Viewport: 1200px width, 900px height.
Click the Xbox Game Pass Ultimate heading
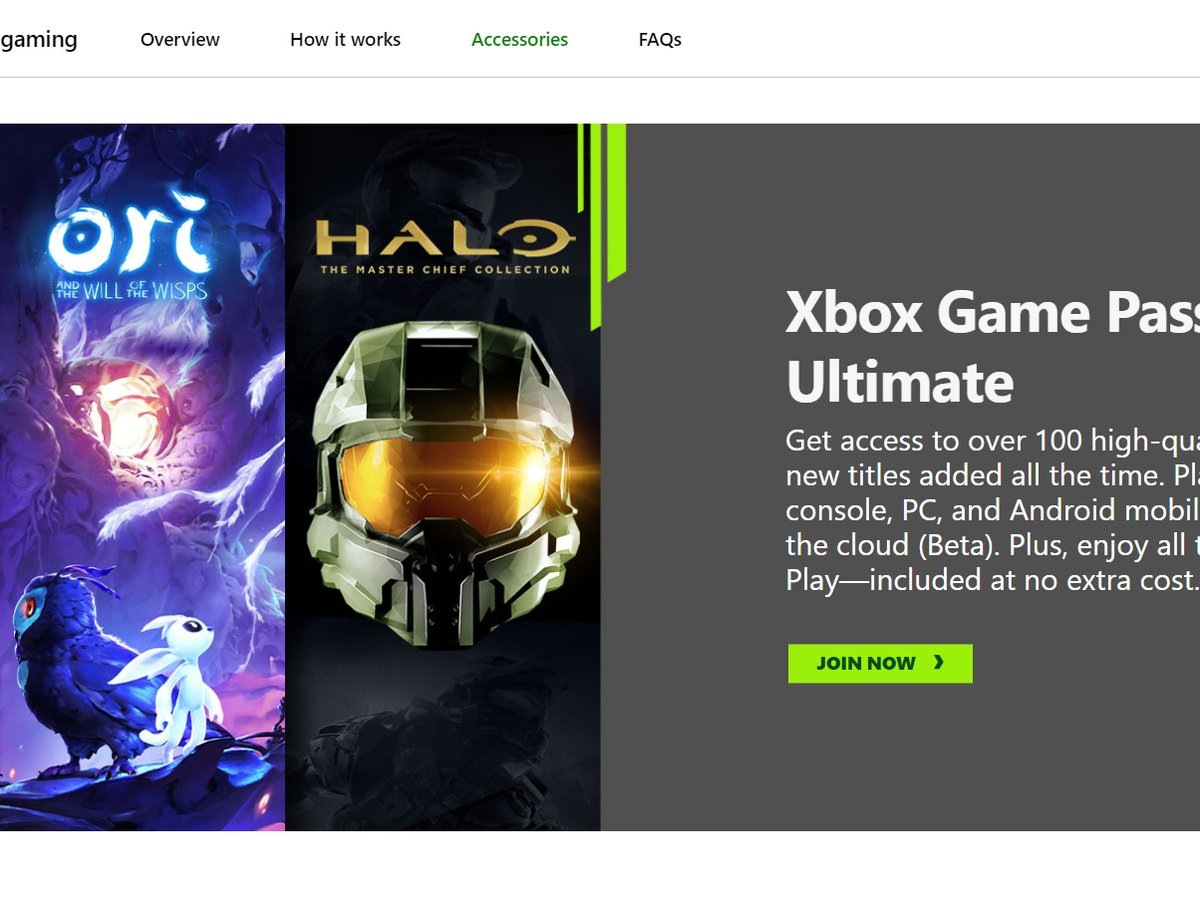pyautogui.click(x=990, y=347)
